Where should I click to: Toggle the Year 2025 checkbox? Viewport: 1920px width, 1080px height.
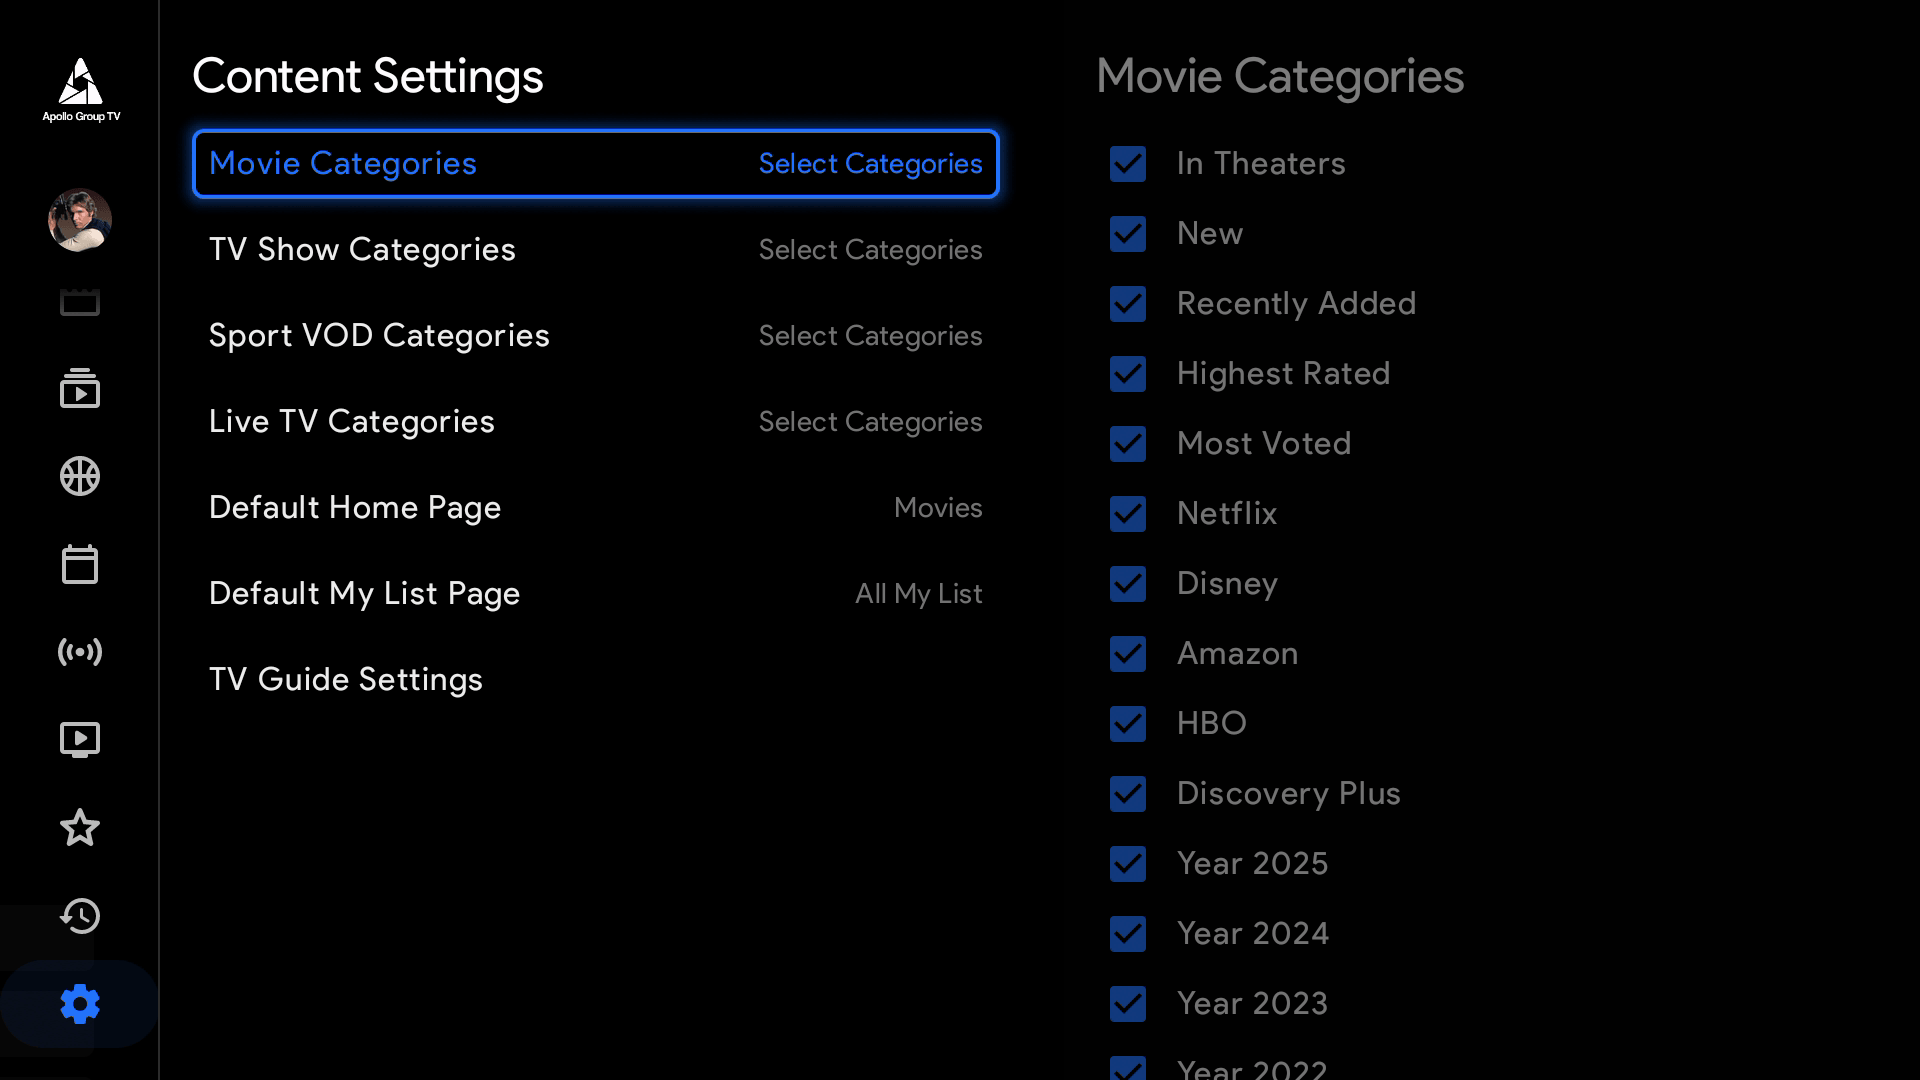(x=1128, y=864)
